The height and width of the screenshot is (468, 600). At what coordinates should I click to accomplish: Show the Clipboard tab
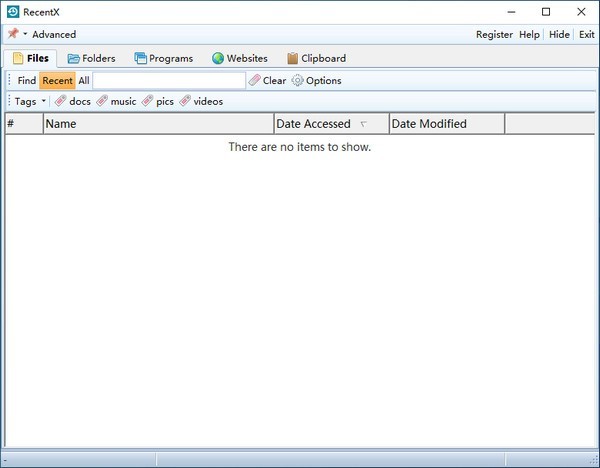316,58
